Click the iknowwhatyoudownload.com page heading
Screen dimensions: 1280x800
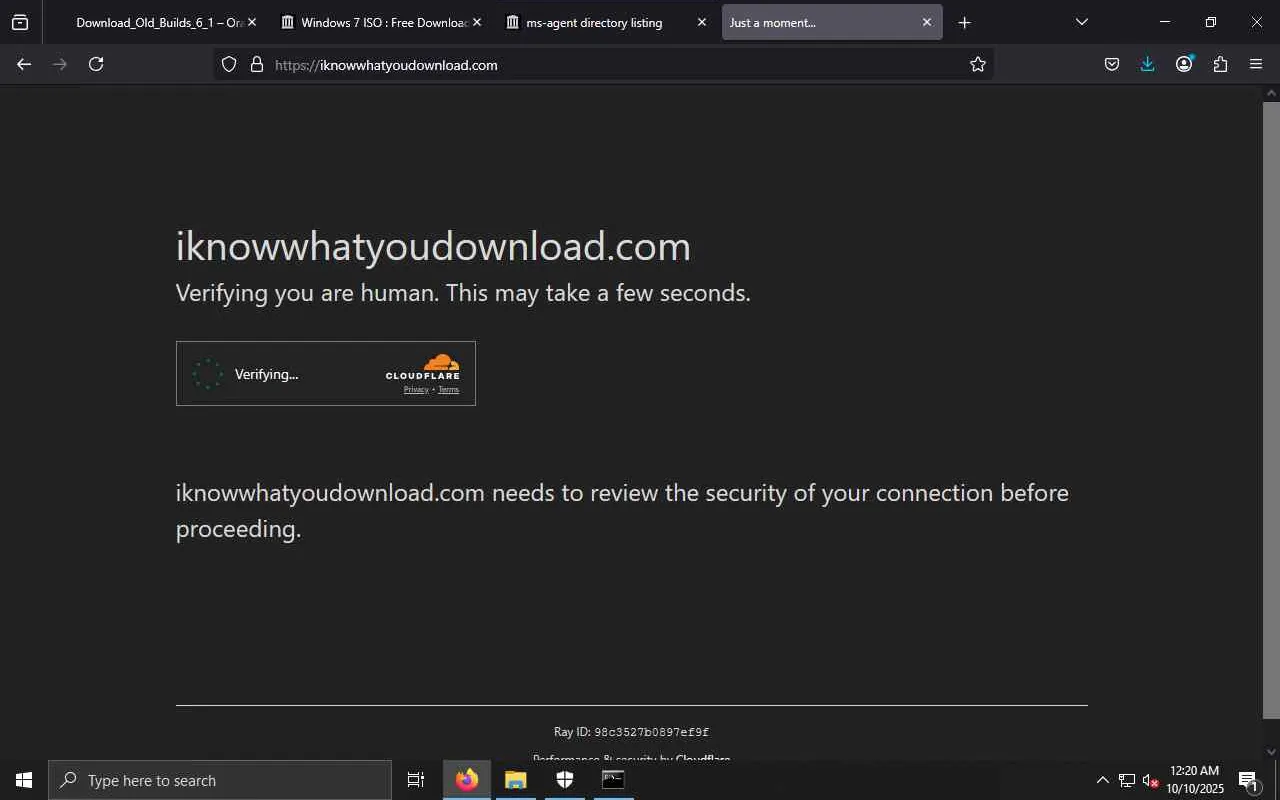(433, 246)
